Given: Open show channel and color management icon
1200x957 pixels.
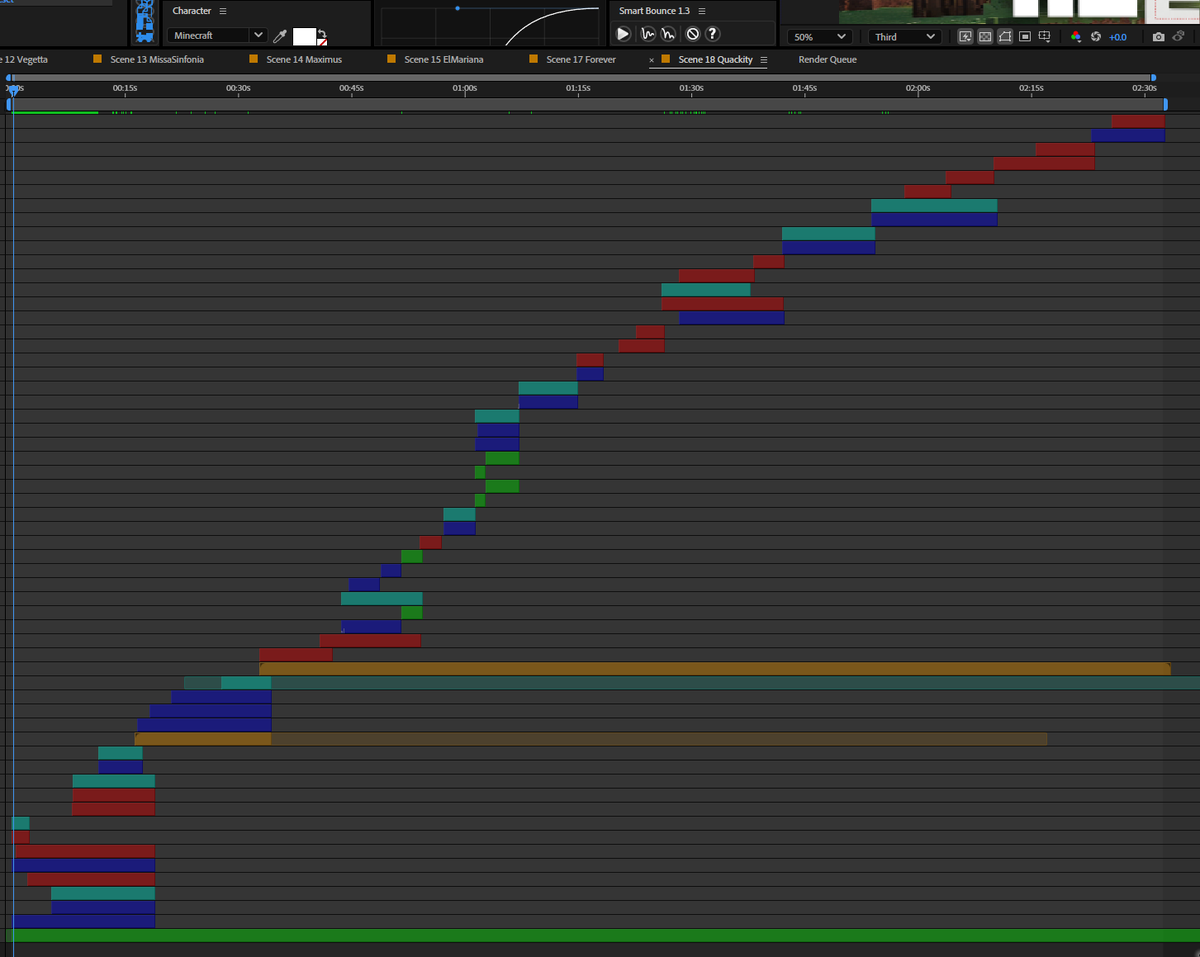Looking at the screenshot, I should click(x=1076, y=36).
